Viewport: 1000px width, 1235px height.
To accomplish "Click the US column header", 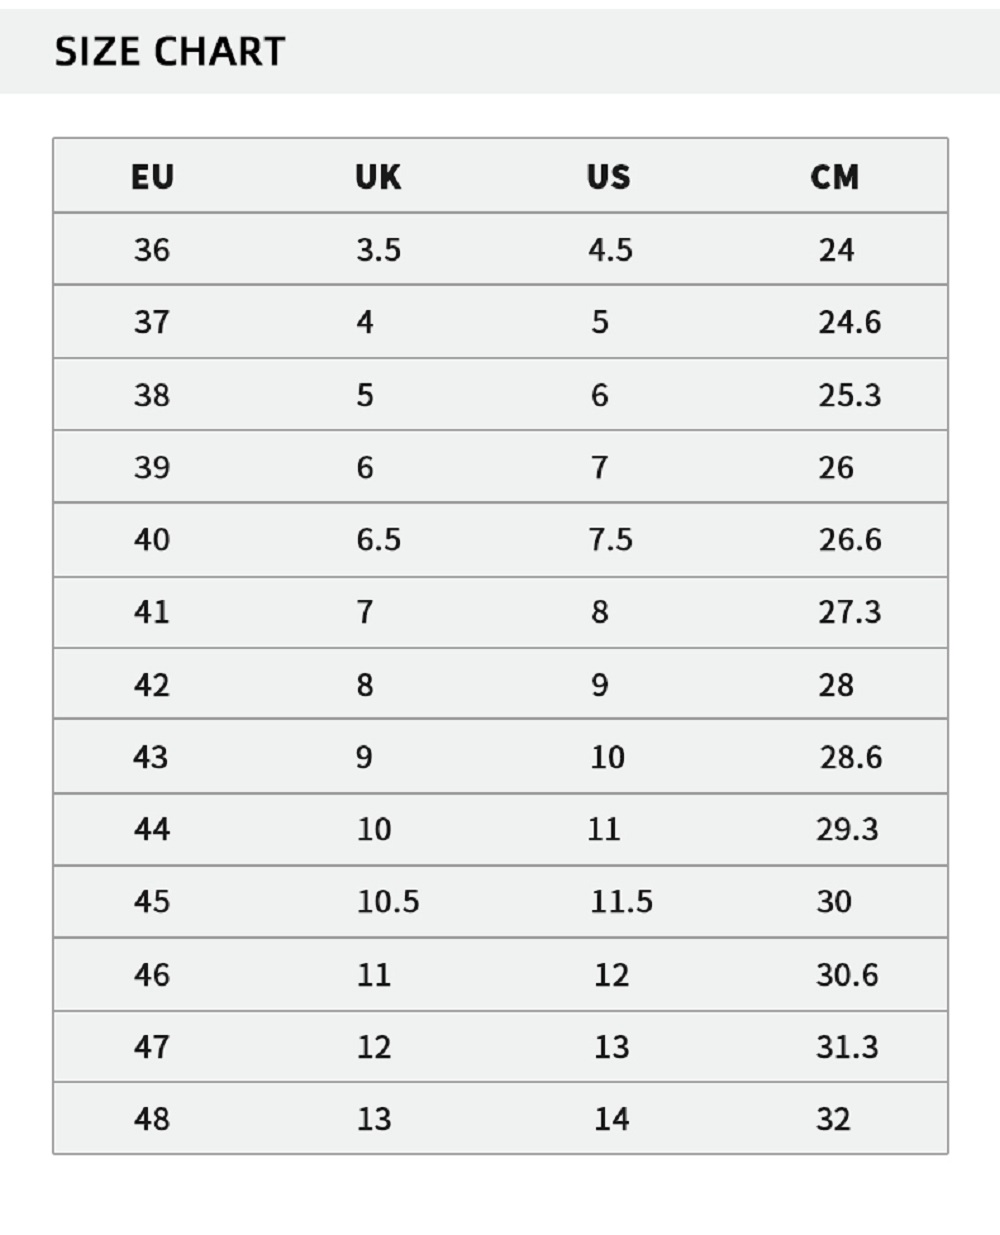I will pyautogui.click(x=608, y=177).
